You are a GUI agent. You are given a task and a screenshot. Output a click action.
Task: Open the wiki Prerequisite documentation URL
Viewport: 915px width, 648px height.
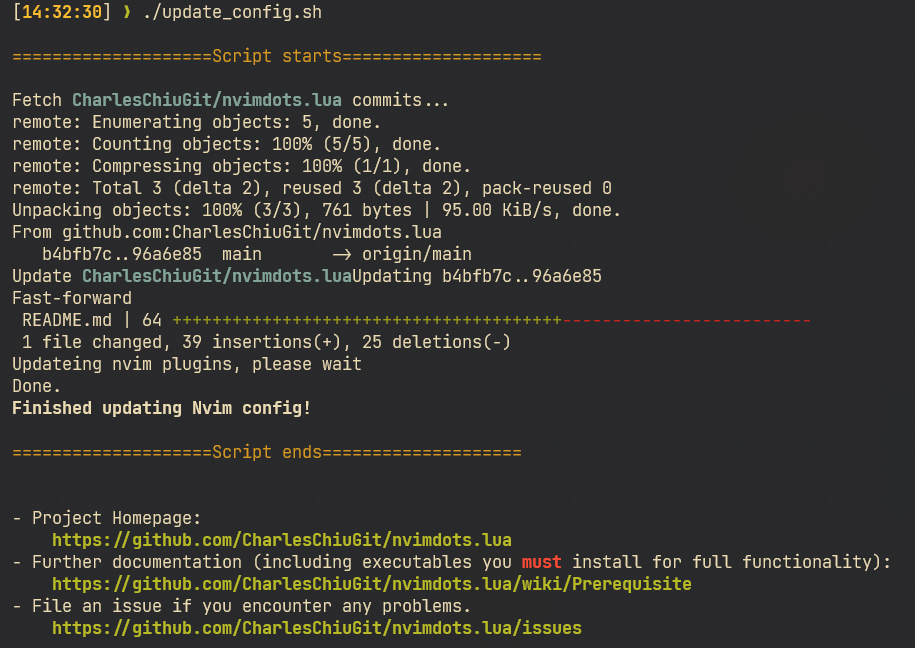click(371, 584)
